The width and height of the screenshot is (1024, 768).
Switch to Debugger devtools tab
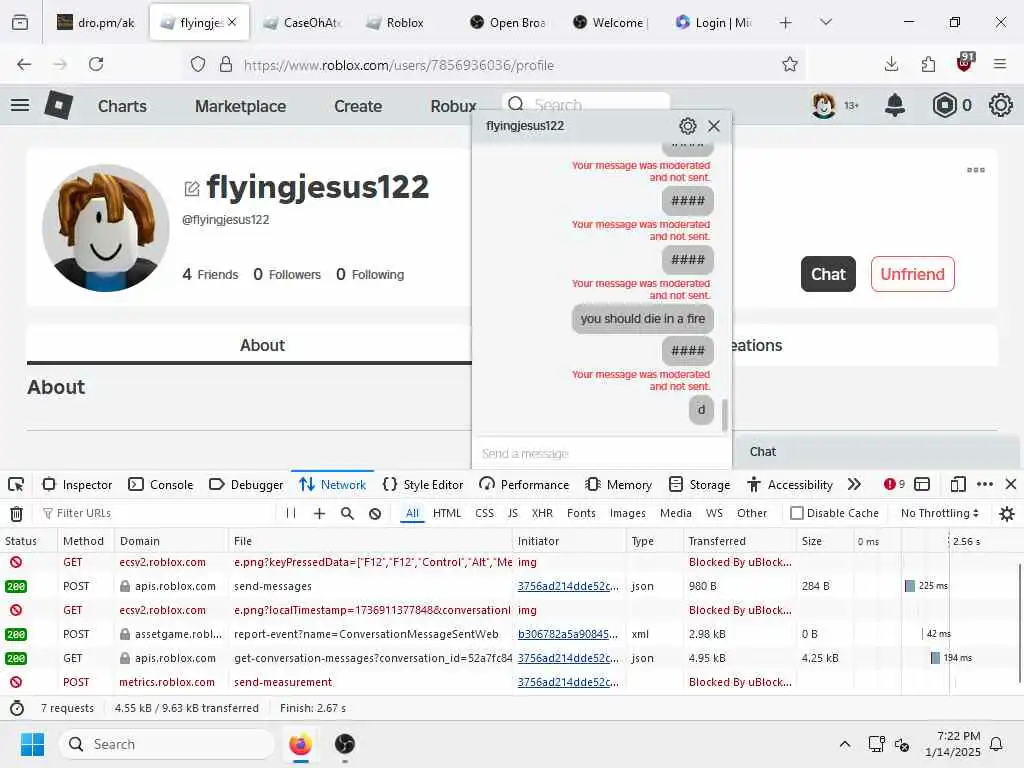(x=246, y=485)
